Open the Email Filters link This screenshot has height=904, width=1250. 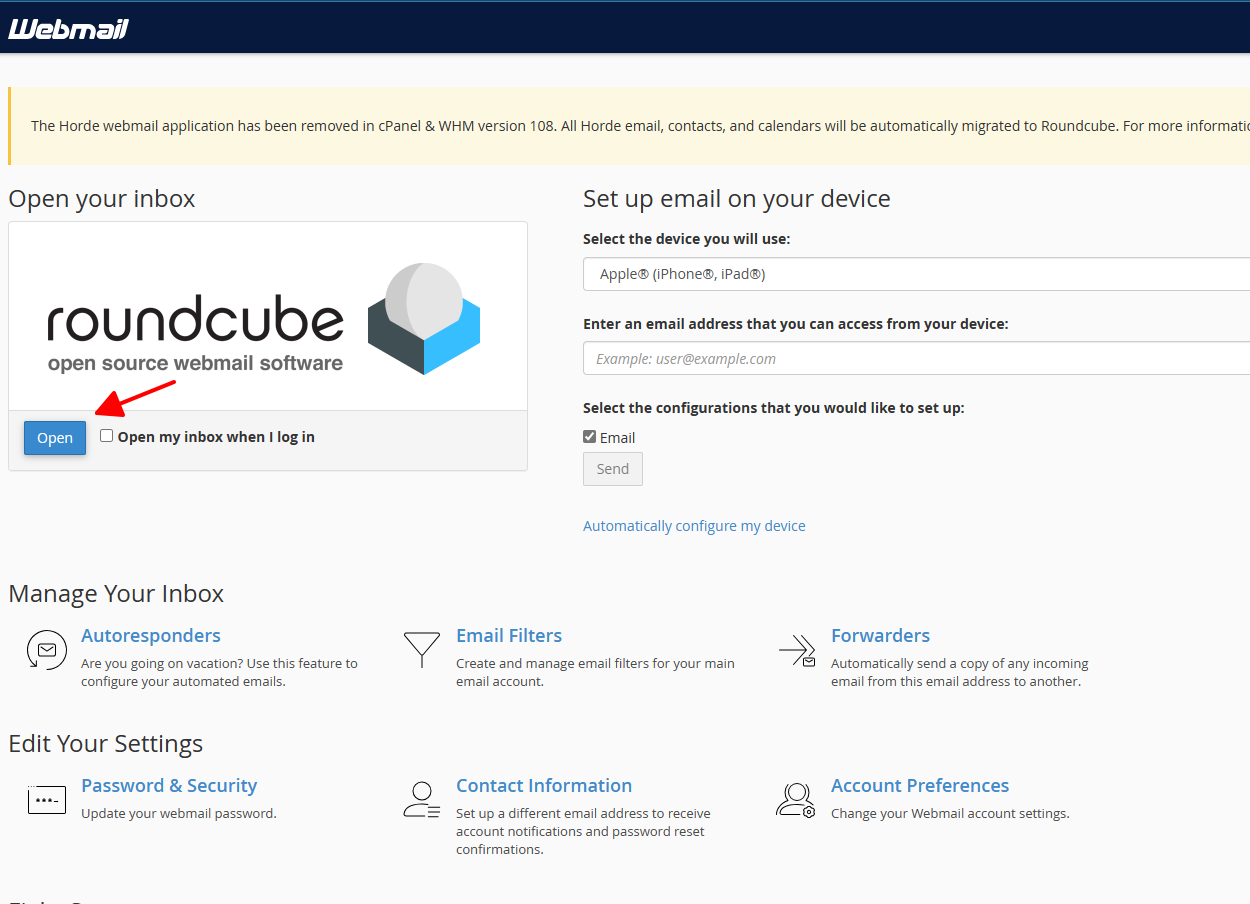coord(509,636)
